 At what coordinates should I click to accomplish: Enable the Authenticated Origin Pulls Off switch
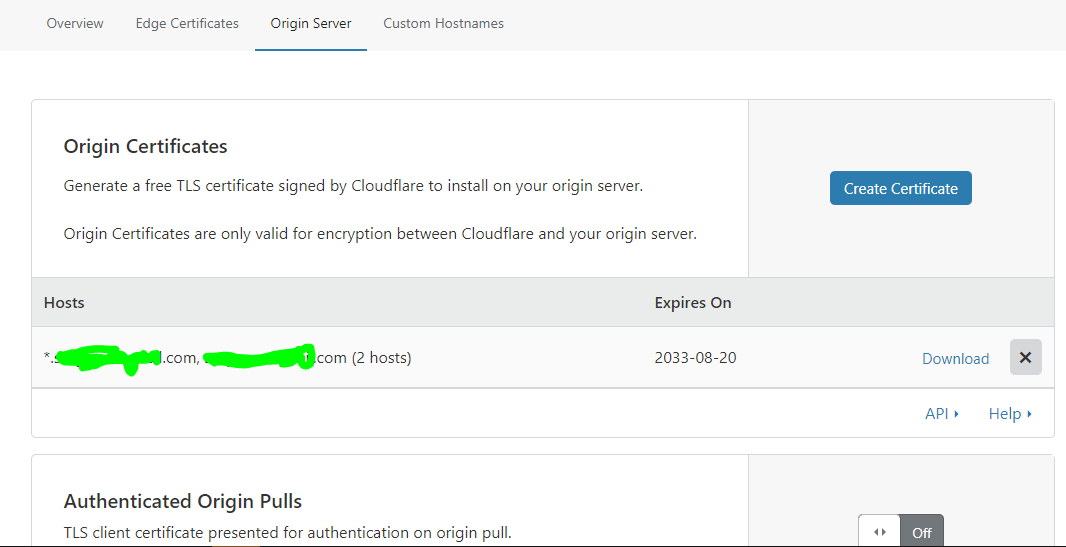901,532
